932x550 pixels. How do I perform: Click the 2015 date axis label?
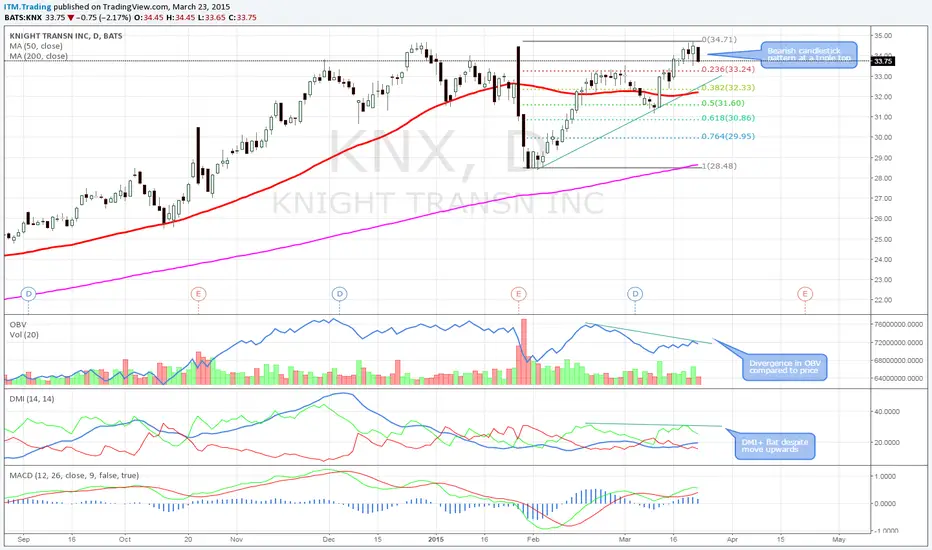coord(436,540)
